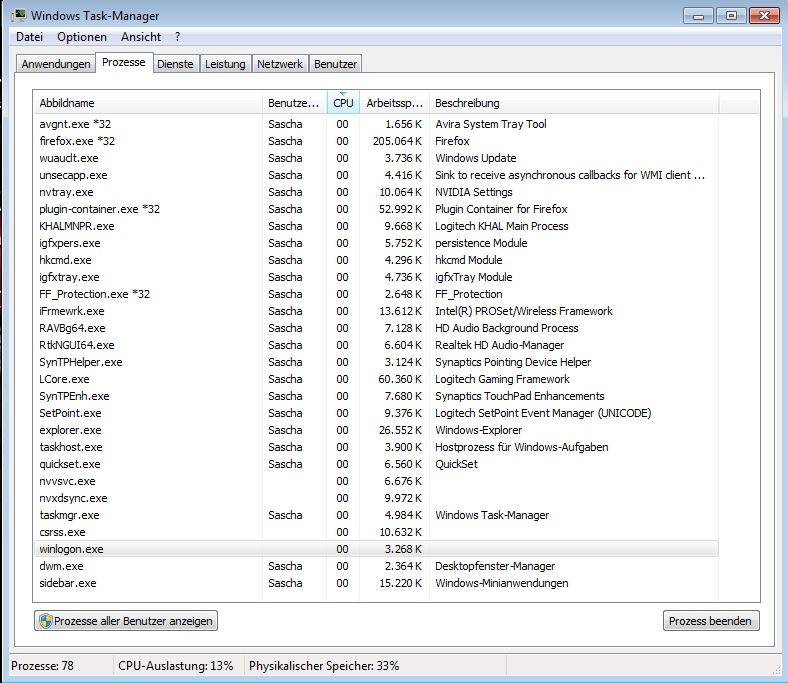788x683 pixels.
Task: Select the nvxdsync.exe process
Action: point(376,498)
